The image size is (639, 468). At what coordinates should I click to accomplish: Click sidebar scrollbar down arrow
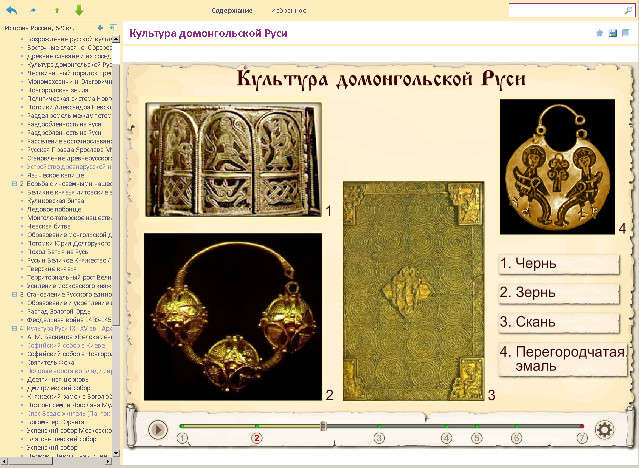pyautogui.click(x=116, y=453)
